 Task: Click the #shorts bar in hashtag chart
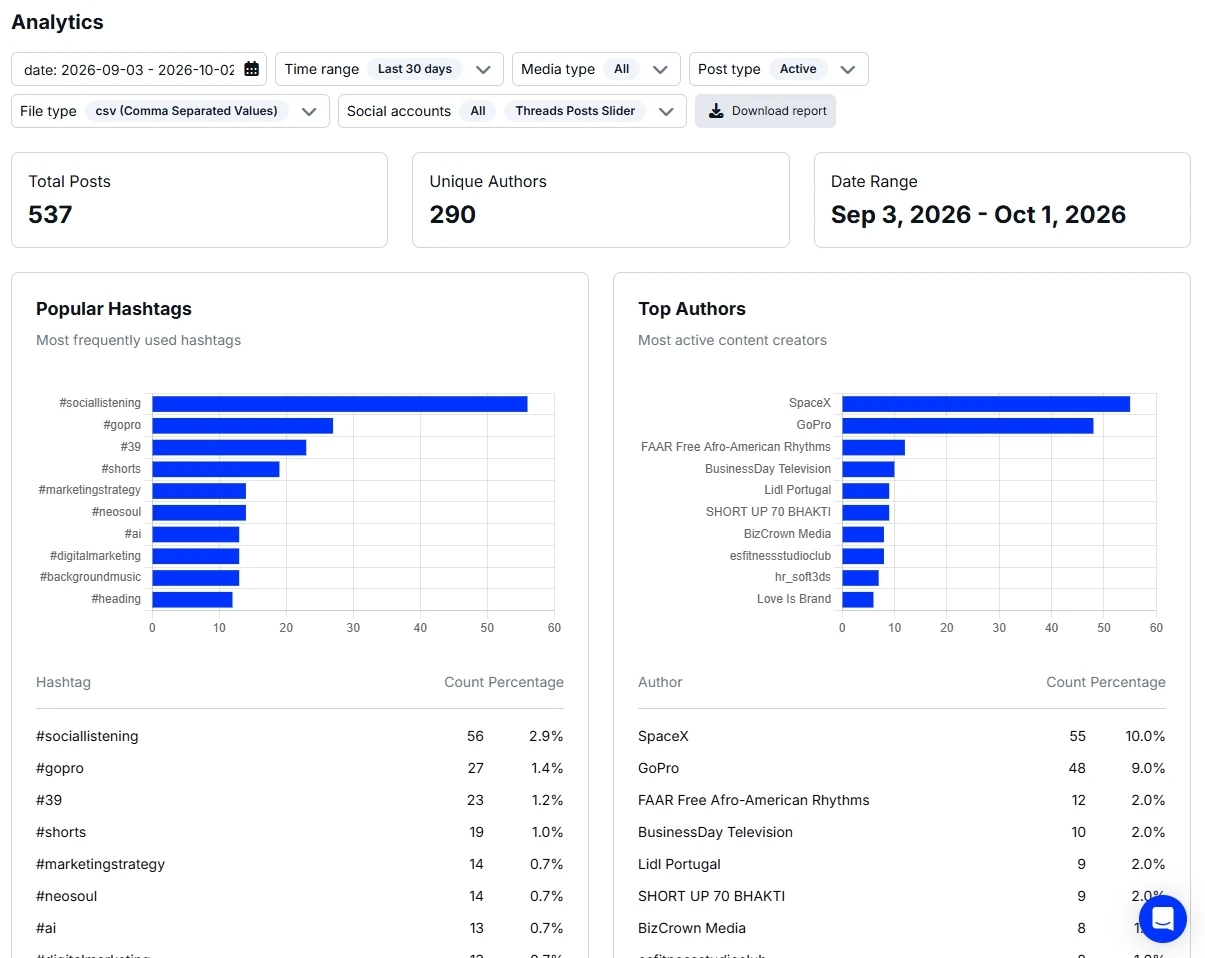[x=215, y=469]
